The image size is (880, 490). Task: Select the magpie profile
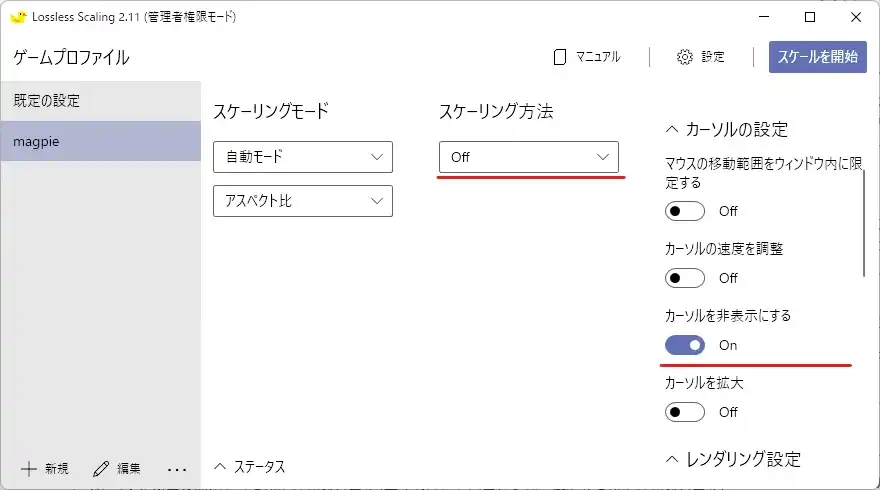pyautogui.click(x=100, y=141)
